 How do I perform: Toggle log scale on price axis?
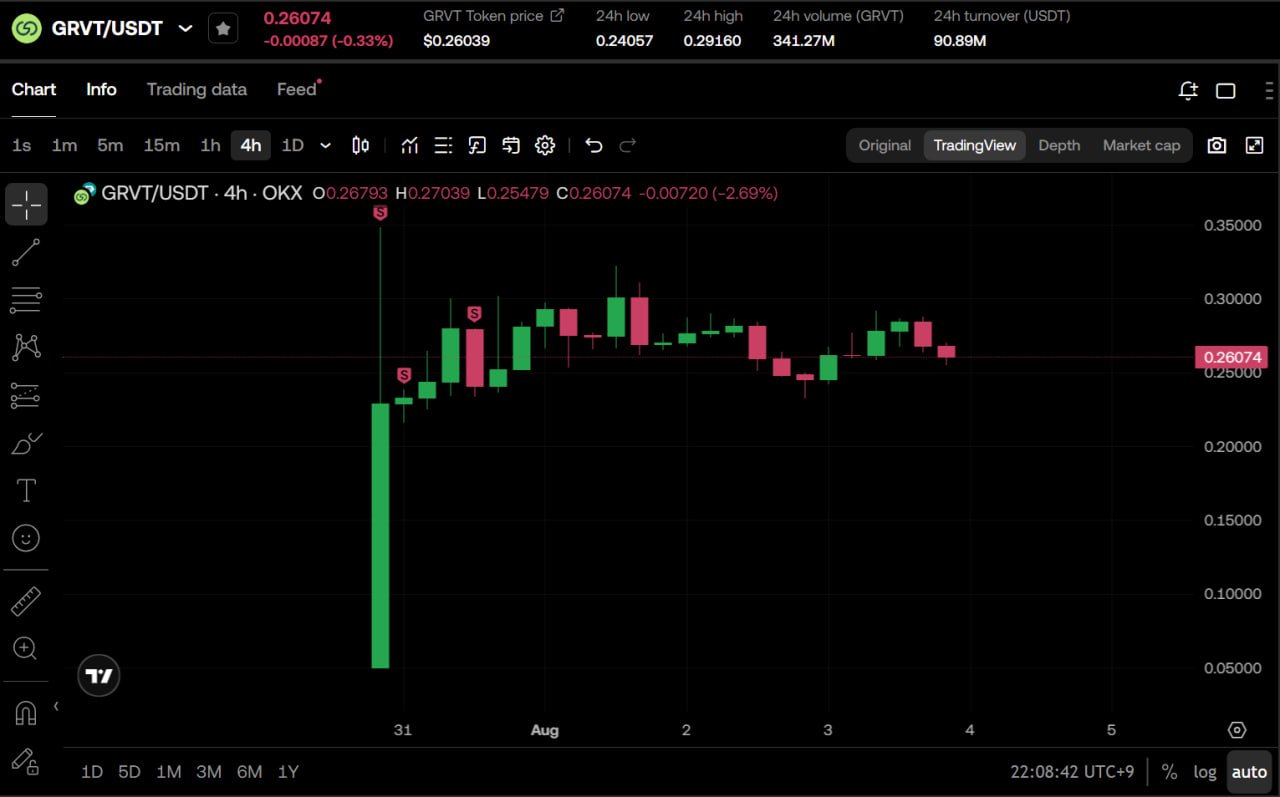pos(1205,772)
